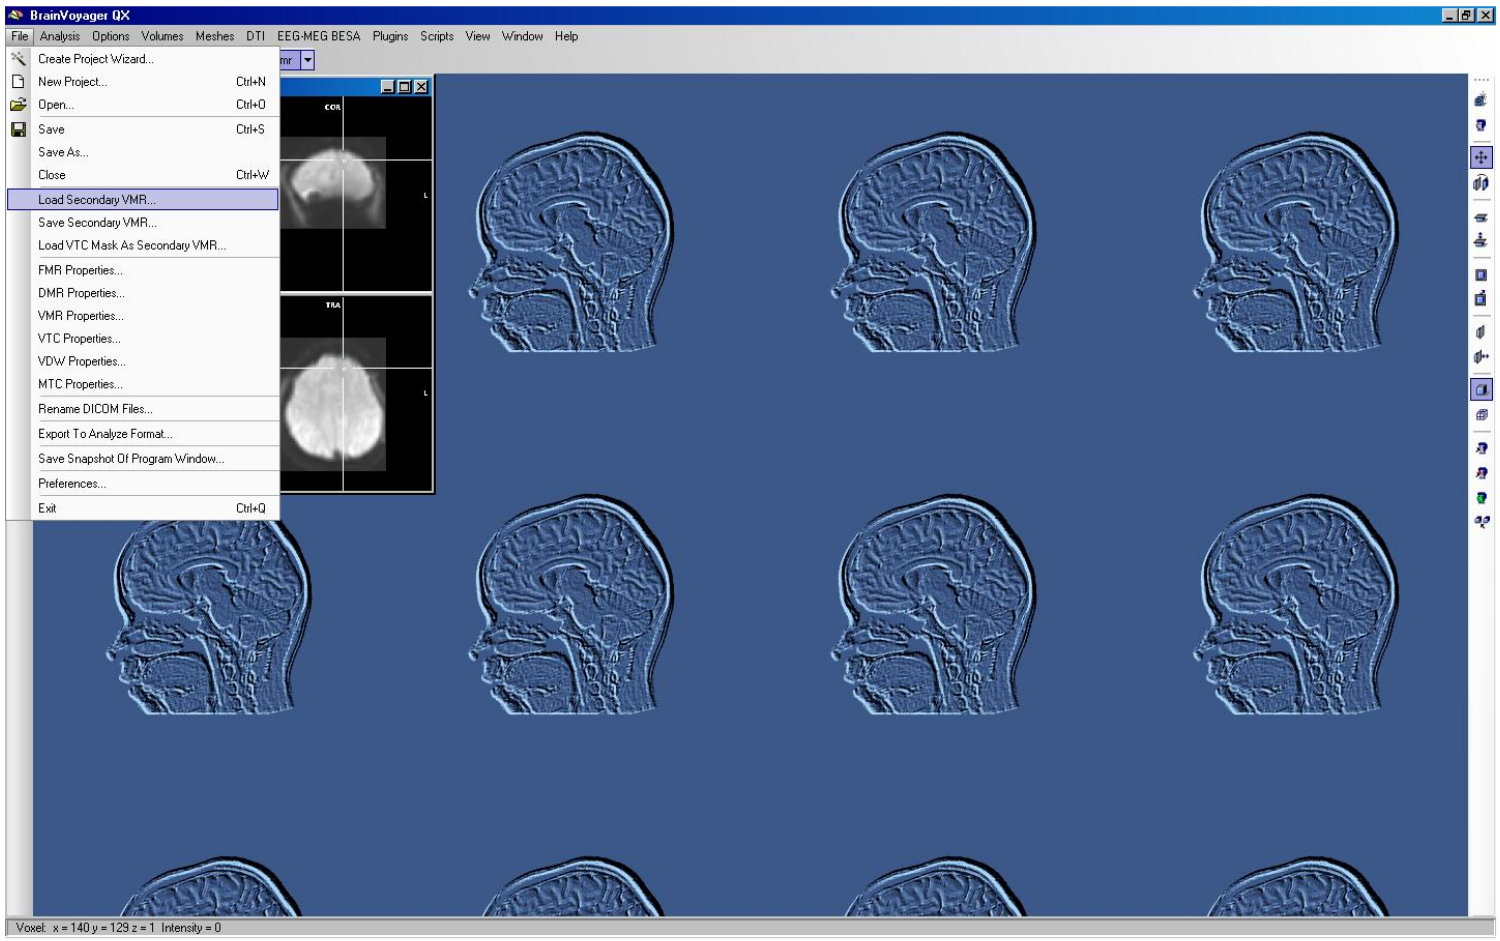The height and width of the screenshot is (941, 1500).
Task: Open the File menu
Action: pos(20,36)
